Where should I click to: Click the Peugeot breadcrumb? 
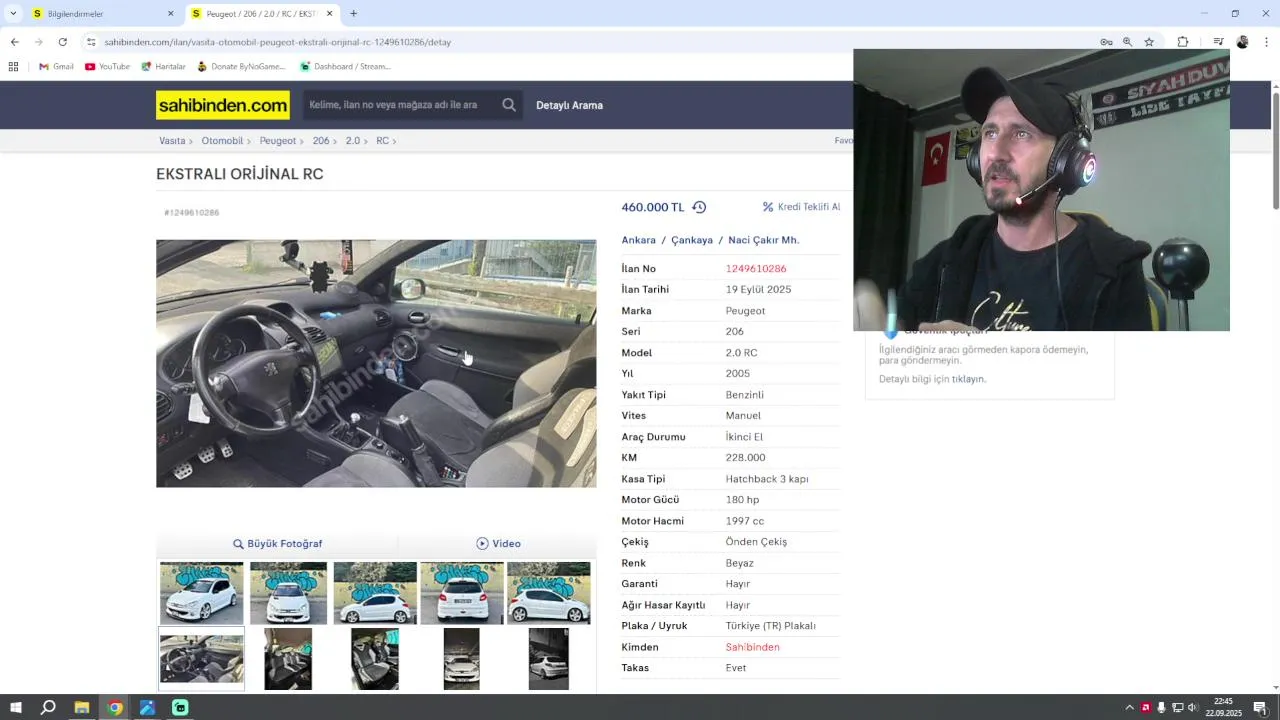(278, 141)
